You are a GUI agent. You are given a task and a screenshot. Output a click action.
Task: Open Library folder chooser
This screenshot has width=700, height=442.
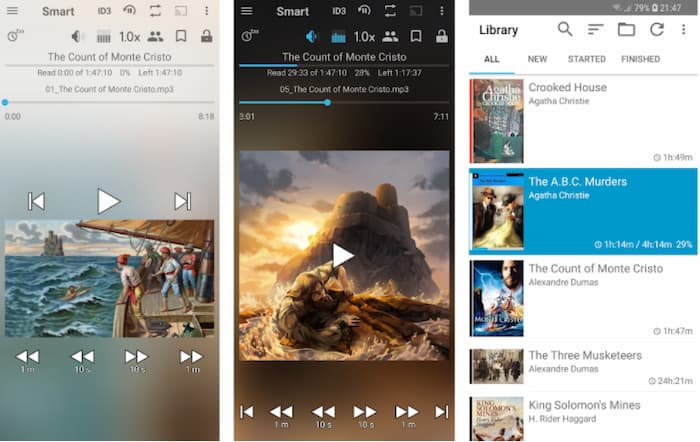pyautogui.click(x=626, y=29)
